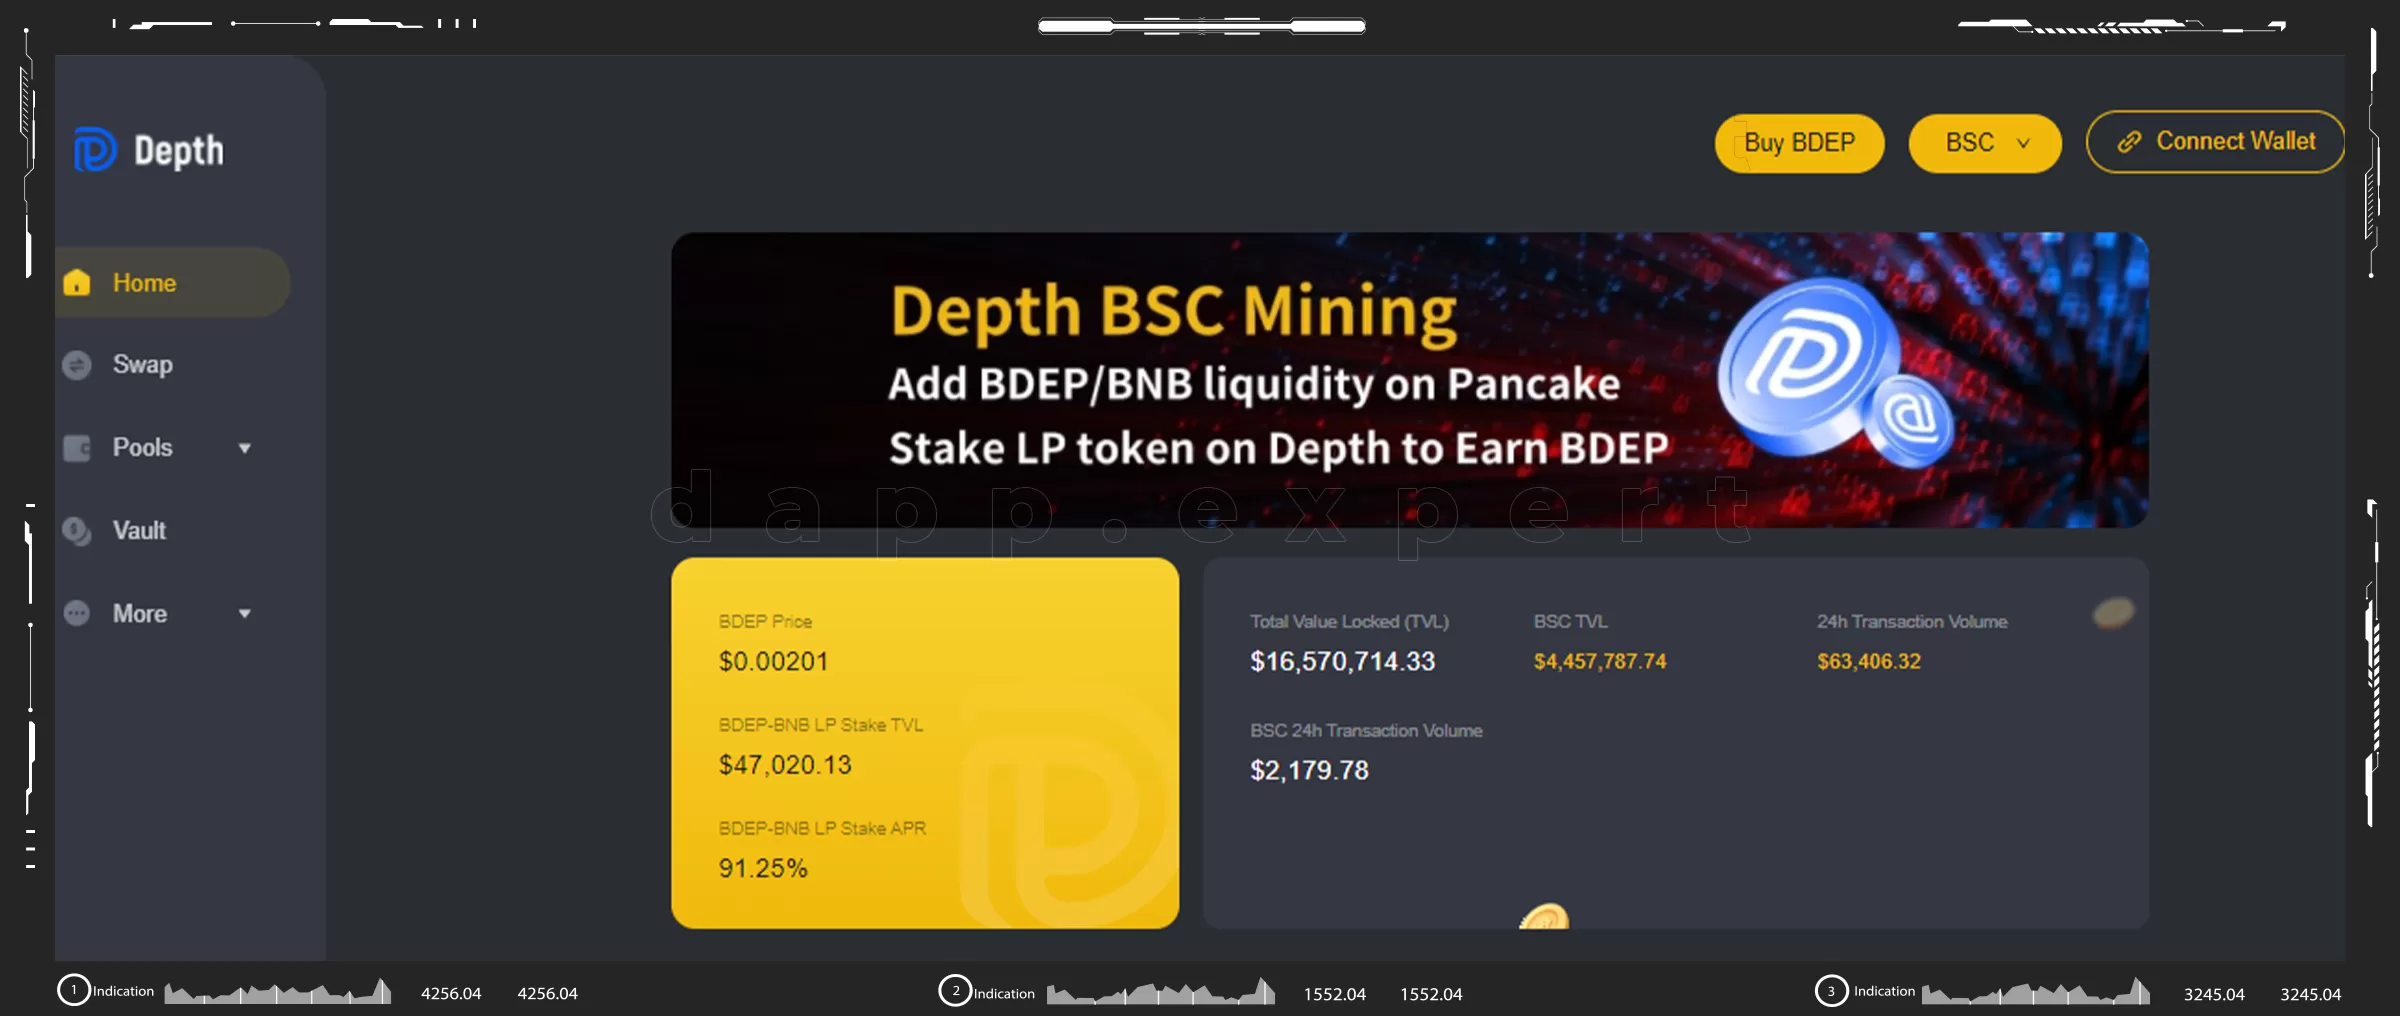The height and width of the screenshot is (1016, 2400).
Task: Click the BSC TVL label
Action: point(1570,621)
